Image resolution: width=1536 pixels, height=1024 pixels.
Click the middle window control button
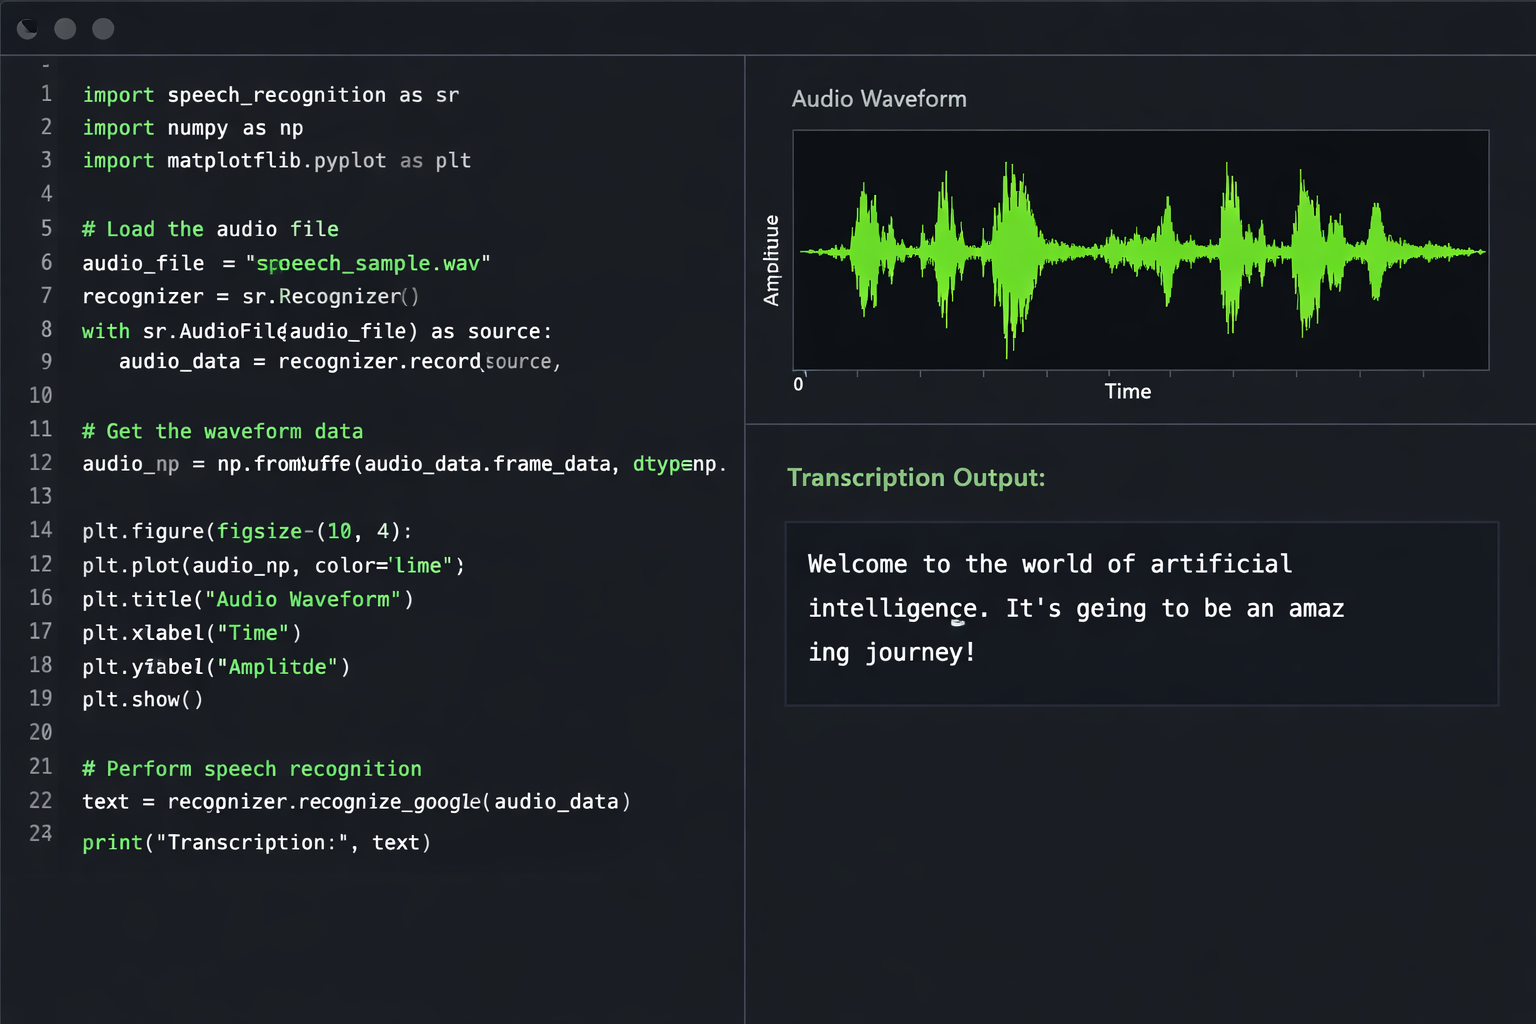65,29
